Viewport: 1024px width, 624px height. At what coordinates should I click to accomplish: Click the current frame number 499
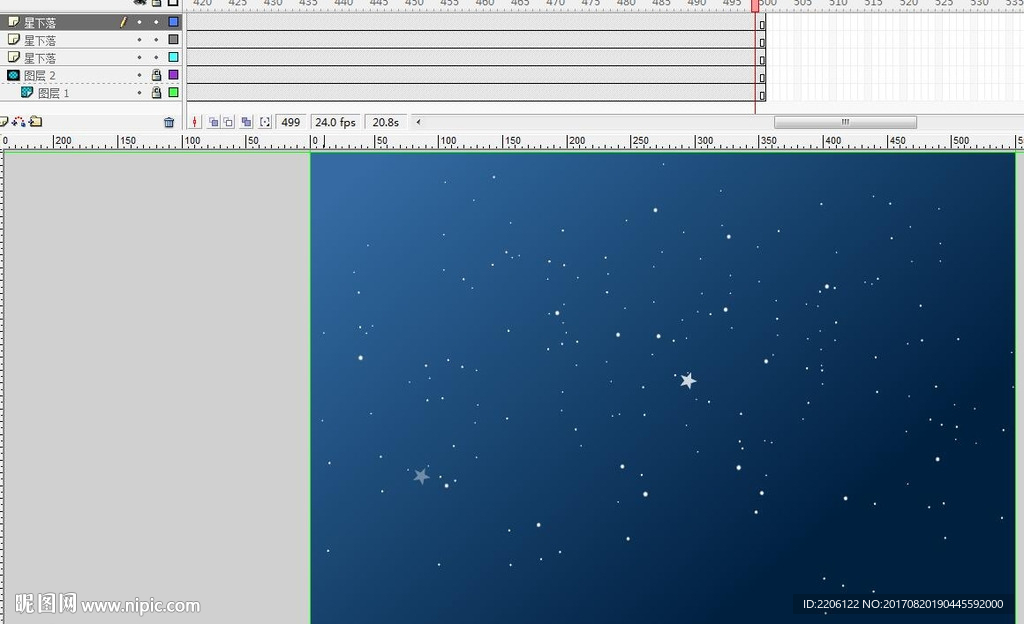[x=290, y=122]
